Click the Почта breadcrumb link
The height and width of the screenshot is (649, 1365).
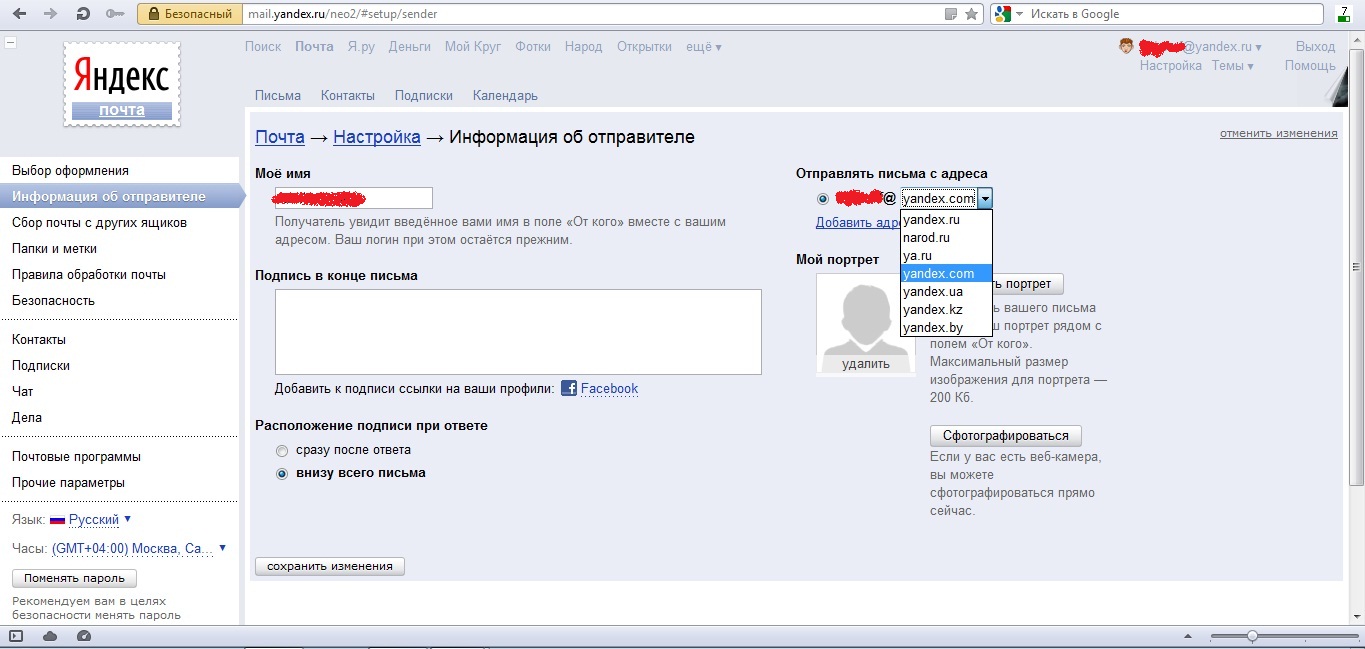(x=280, y=137)
